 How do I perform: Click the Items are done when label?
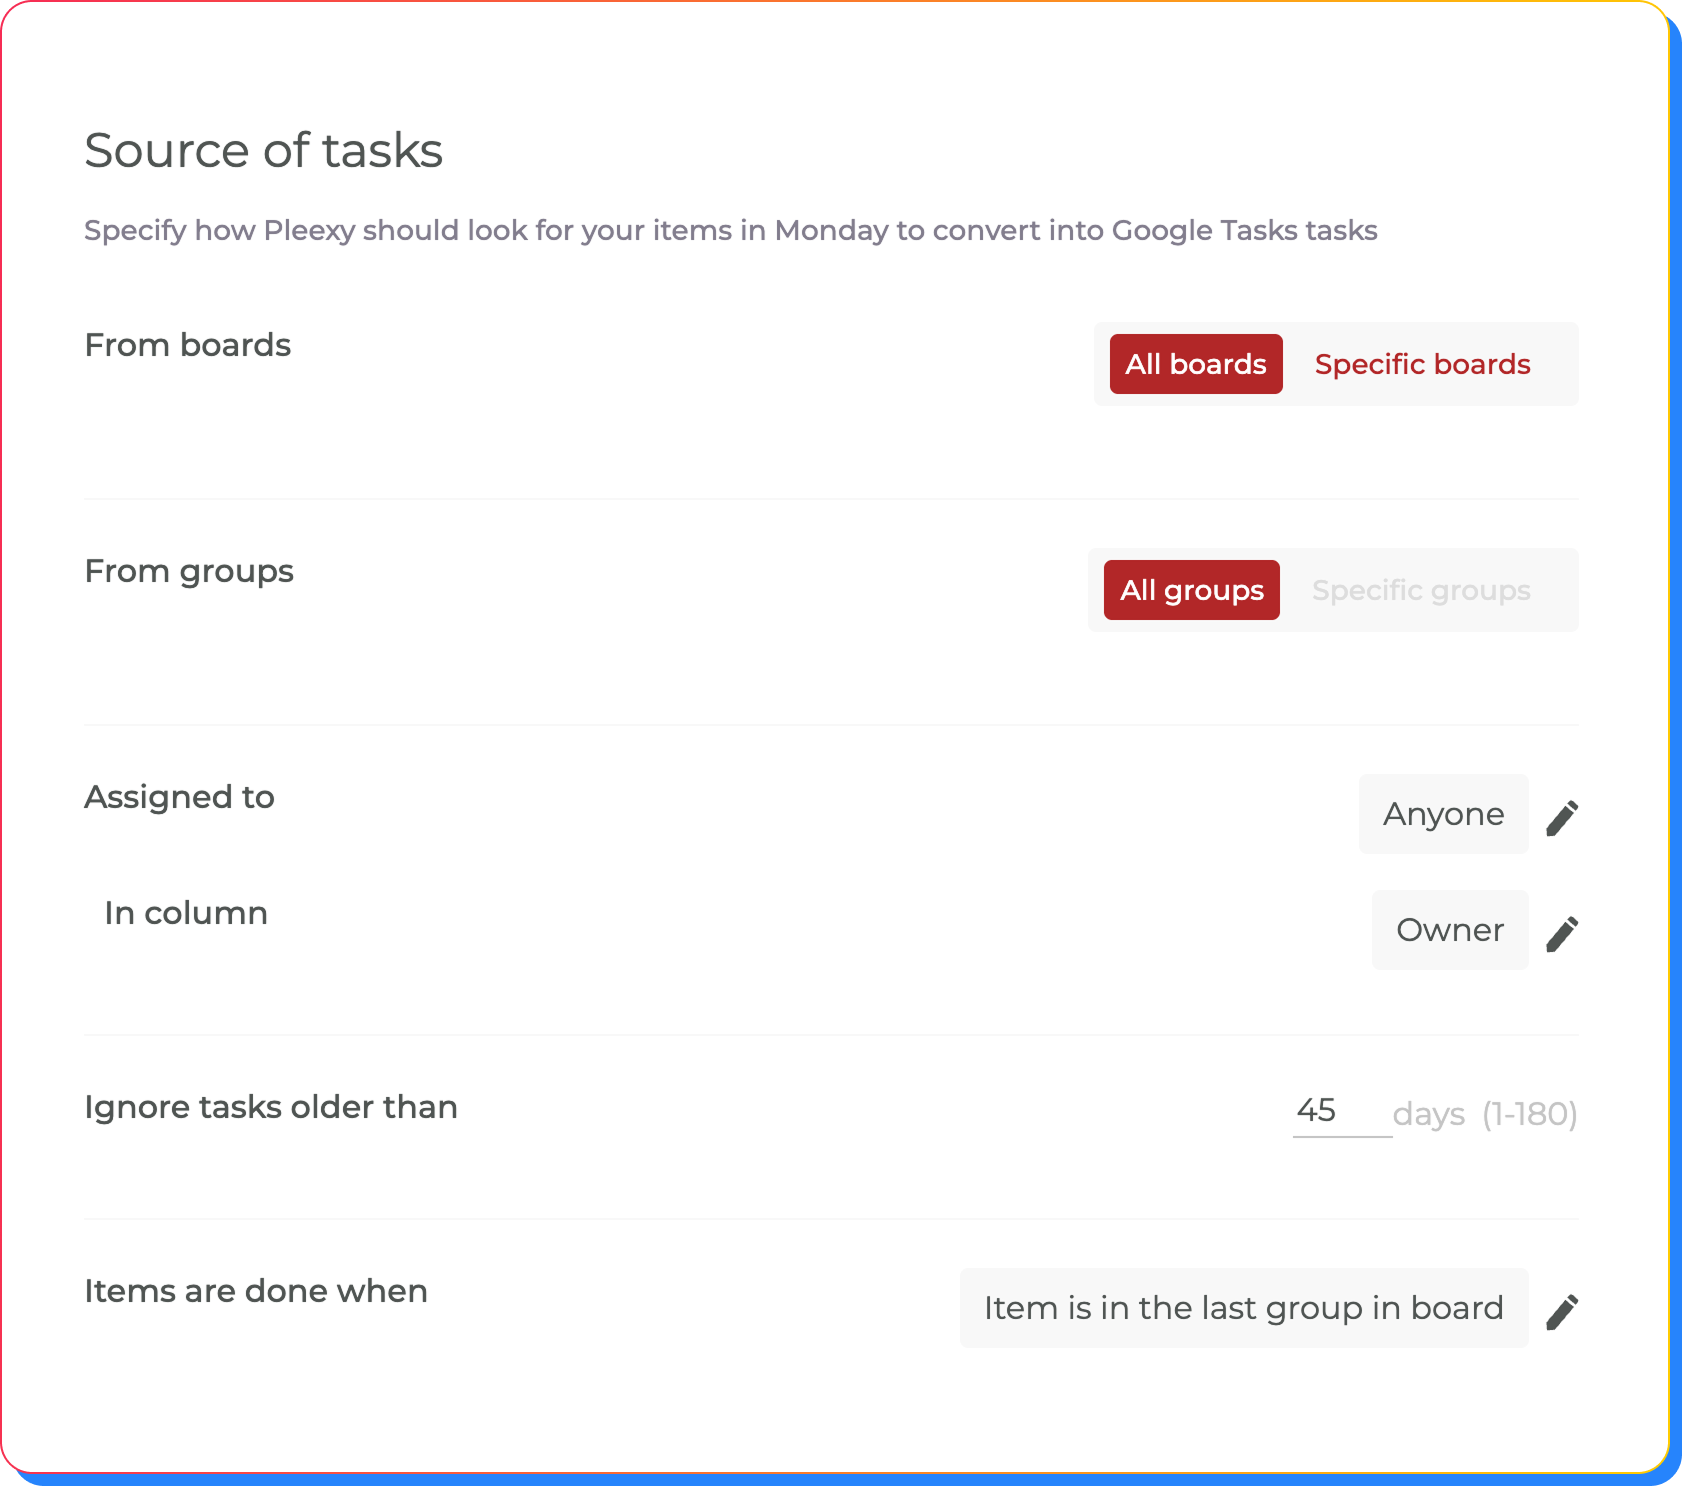[255, 1291]
